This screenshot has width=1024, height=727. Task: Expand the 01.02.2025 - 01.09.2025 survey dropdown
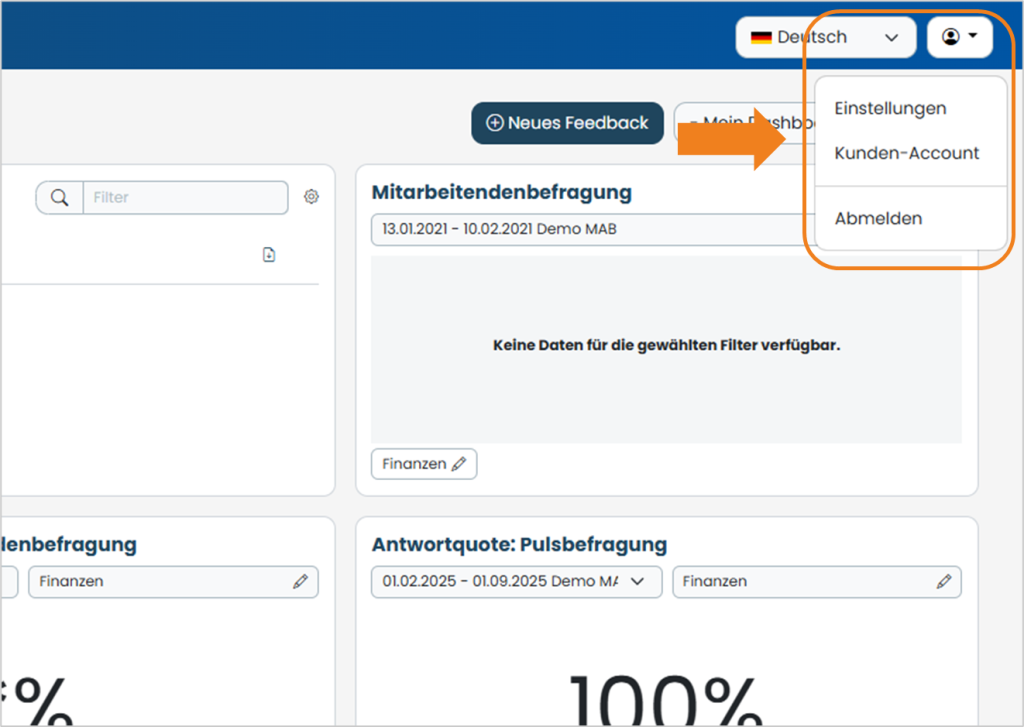tap(516, 581)
